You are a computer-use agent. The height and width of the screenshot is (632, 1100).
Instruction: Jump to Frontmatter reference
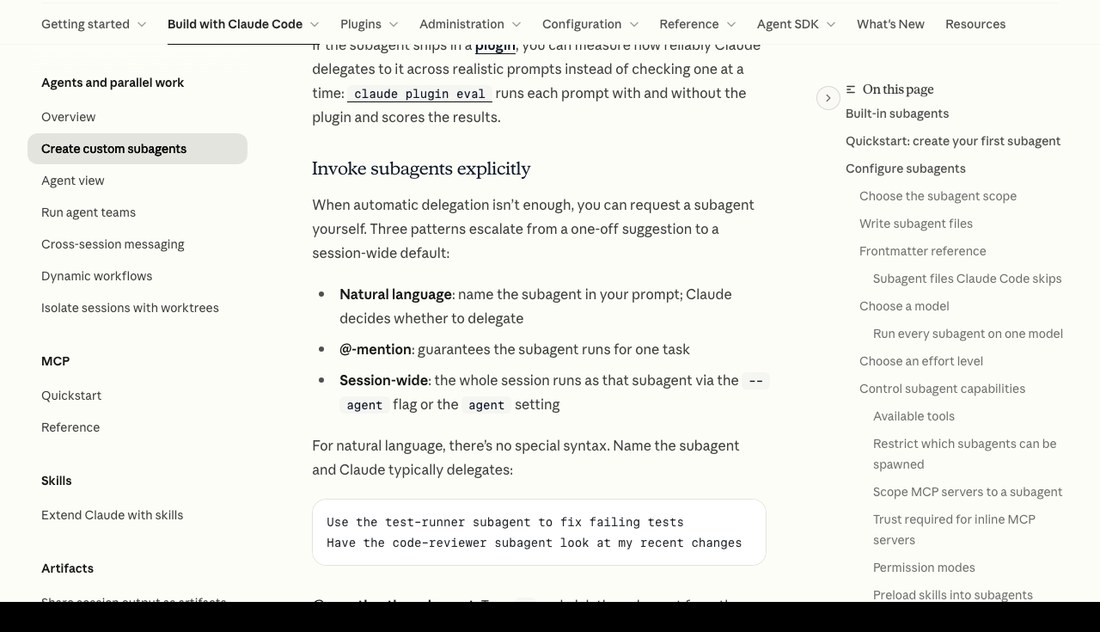click(923, 251)
